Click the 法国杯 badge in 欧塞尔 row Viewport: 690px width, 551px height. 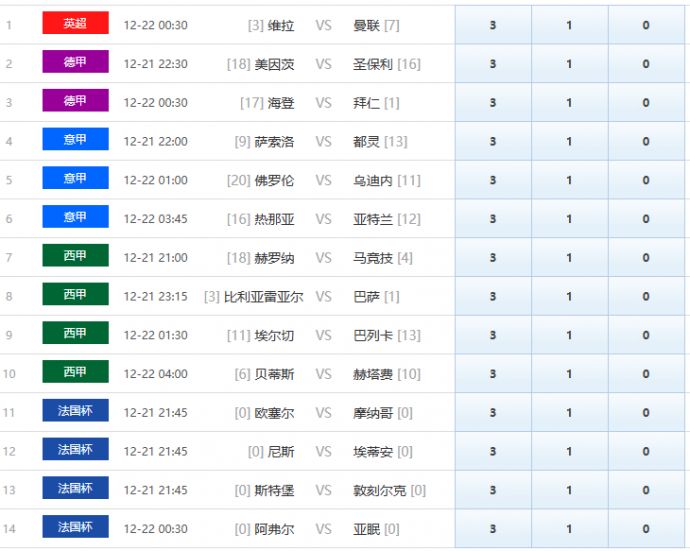(75, 411)
